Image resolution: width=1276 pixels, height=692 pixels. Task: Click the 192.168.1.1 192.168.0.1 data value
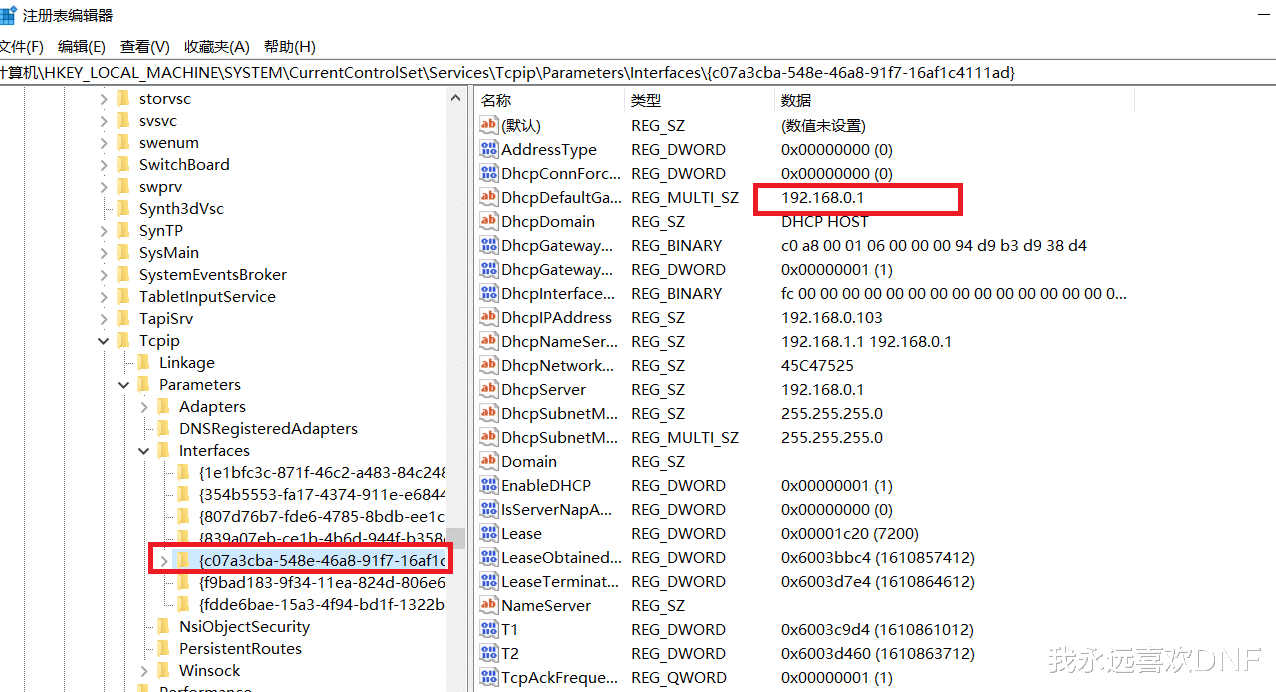tap(866, 341)
